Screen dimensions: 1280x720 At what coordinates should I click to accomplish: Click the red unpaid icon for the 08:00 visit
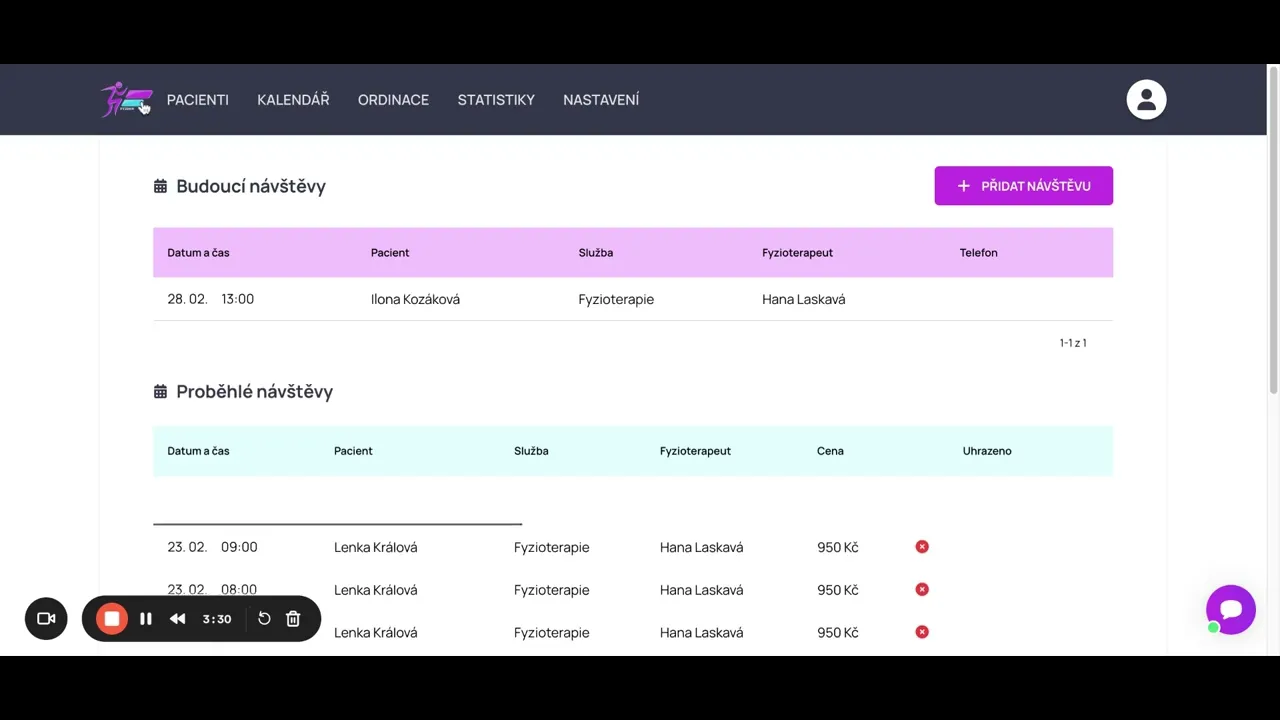[x=922, y=590]
